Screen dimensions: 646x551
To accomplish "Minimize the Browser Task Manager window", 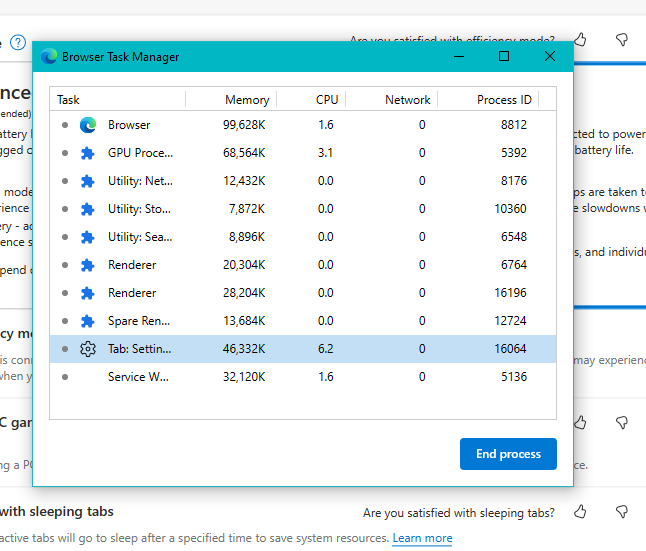I will click(x=459, y=56).
